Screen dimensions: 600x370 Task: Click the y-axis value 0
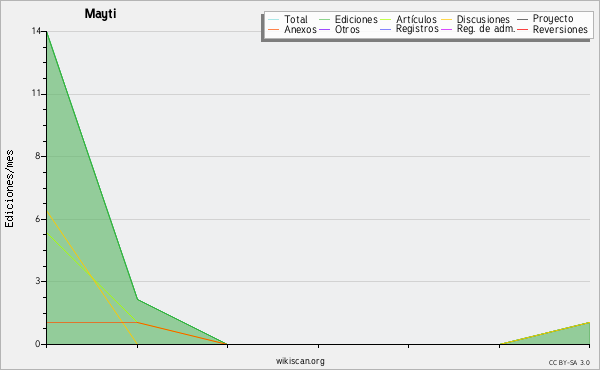click(38, 344)
